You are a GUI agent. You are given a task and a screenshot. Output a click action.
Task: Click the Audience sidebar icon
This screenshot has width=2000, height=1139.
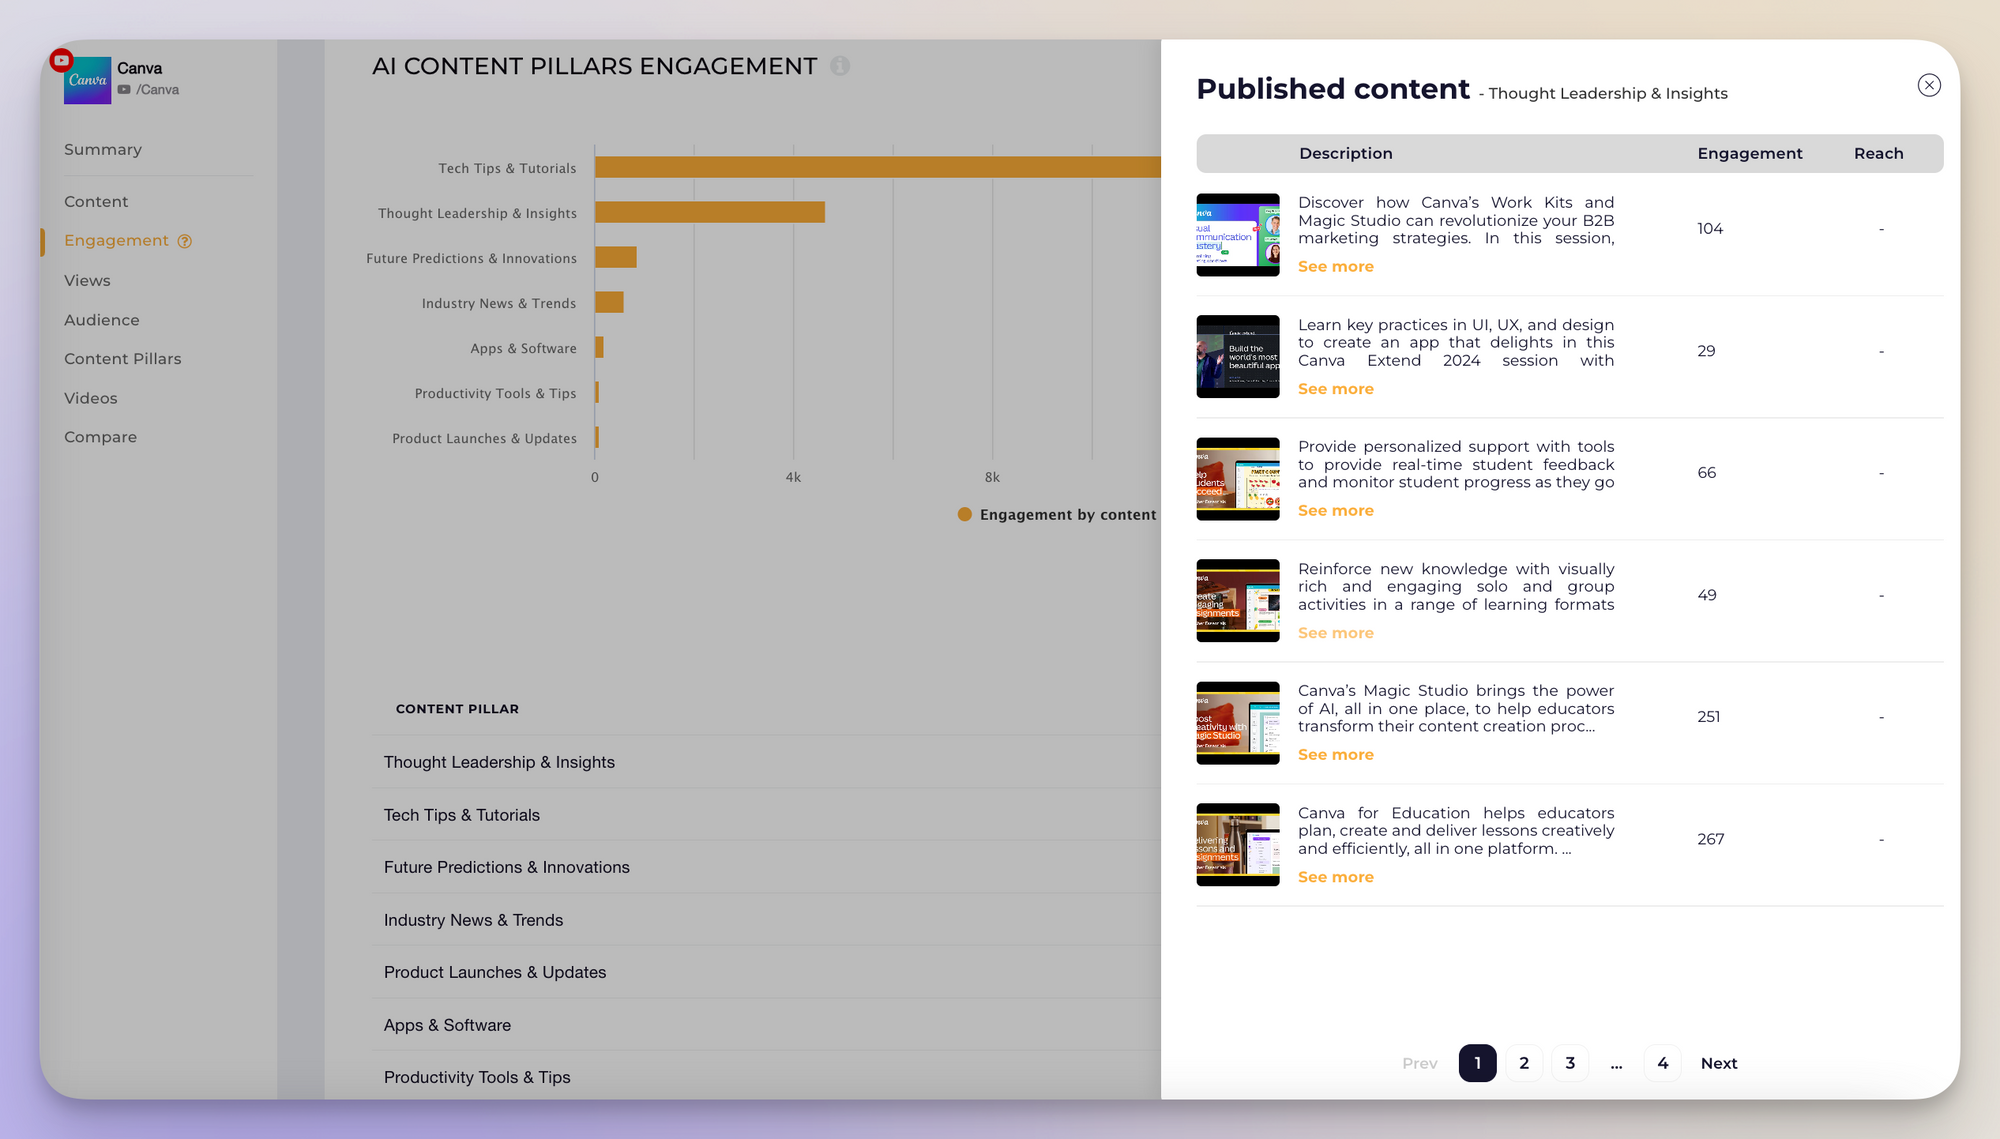[x=102, y=320]
